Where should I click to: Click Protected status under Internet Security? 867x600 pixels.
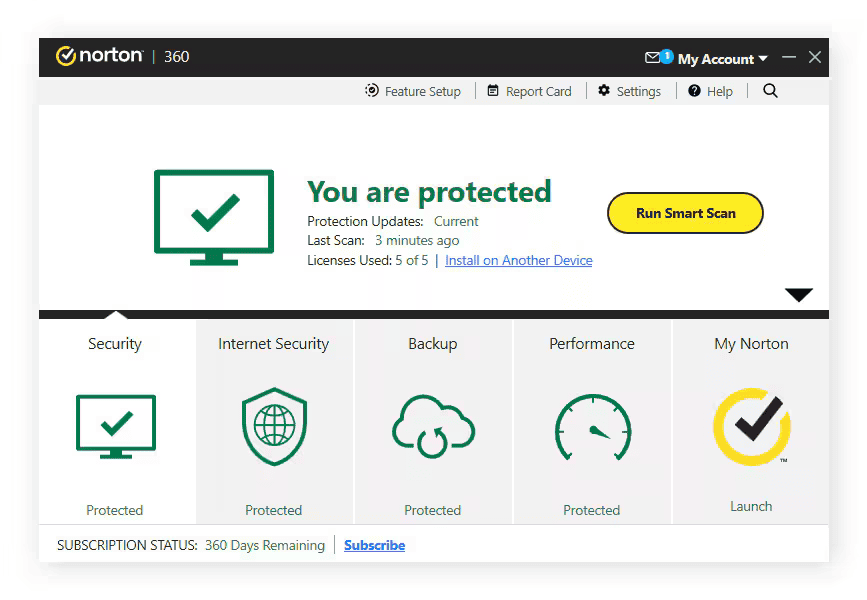pos(274,510)
